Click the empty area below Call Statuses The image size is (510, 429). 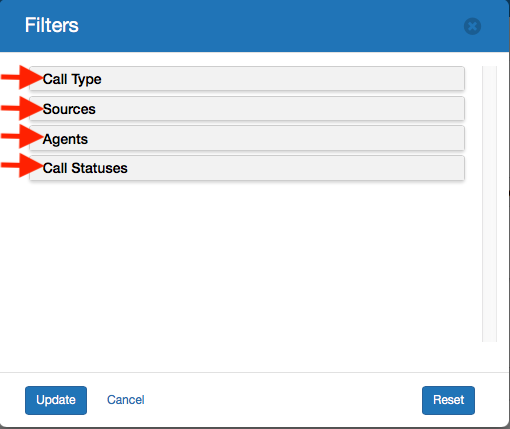click(247, 262)
